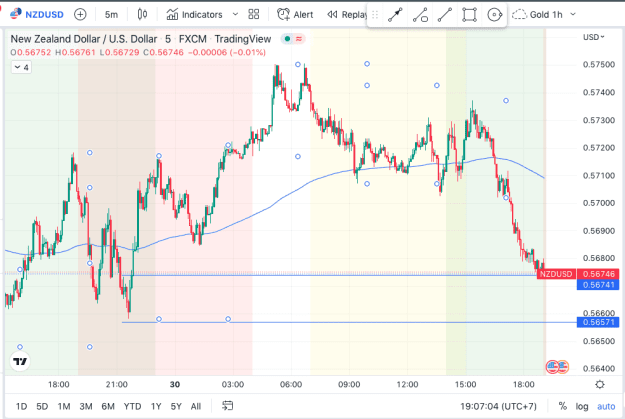
Task: Open indicator templates grid icon
Action: pos(254,15)
